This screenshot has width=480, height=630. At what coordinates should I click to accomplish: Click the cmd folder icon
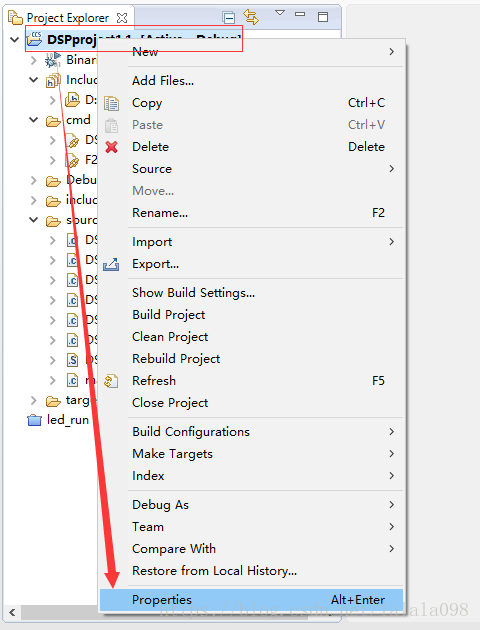(53, 121)
